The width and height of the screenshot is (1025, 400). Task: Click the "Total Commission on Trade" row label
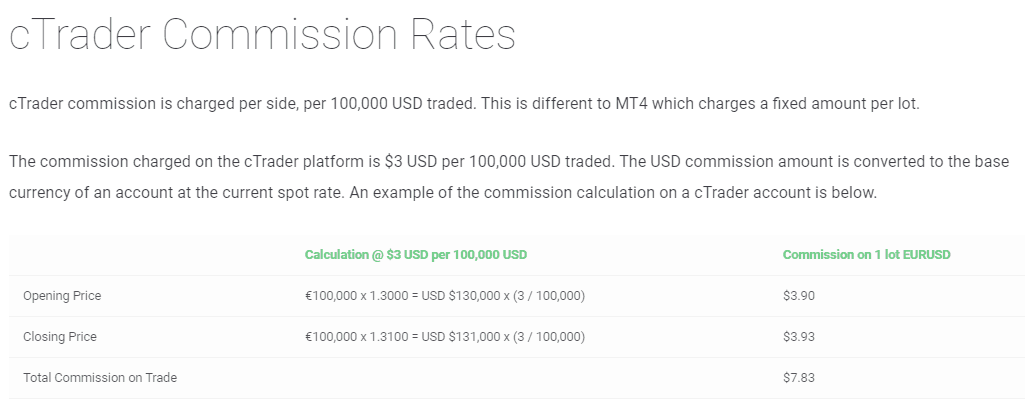pos(100,378)
